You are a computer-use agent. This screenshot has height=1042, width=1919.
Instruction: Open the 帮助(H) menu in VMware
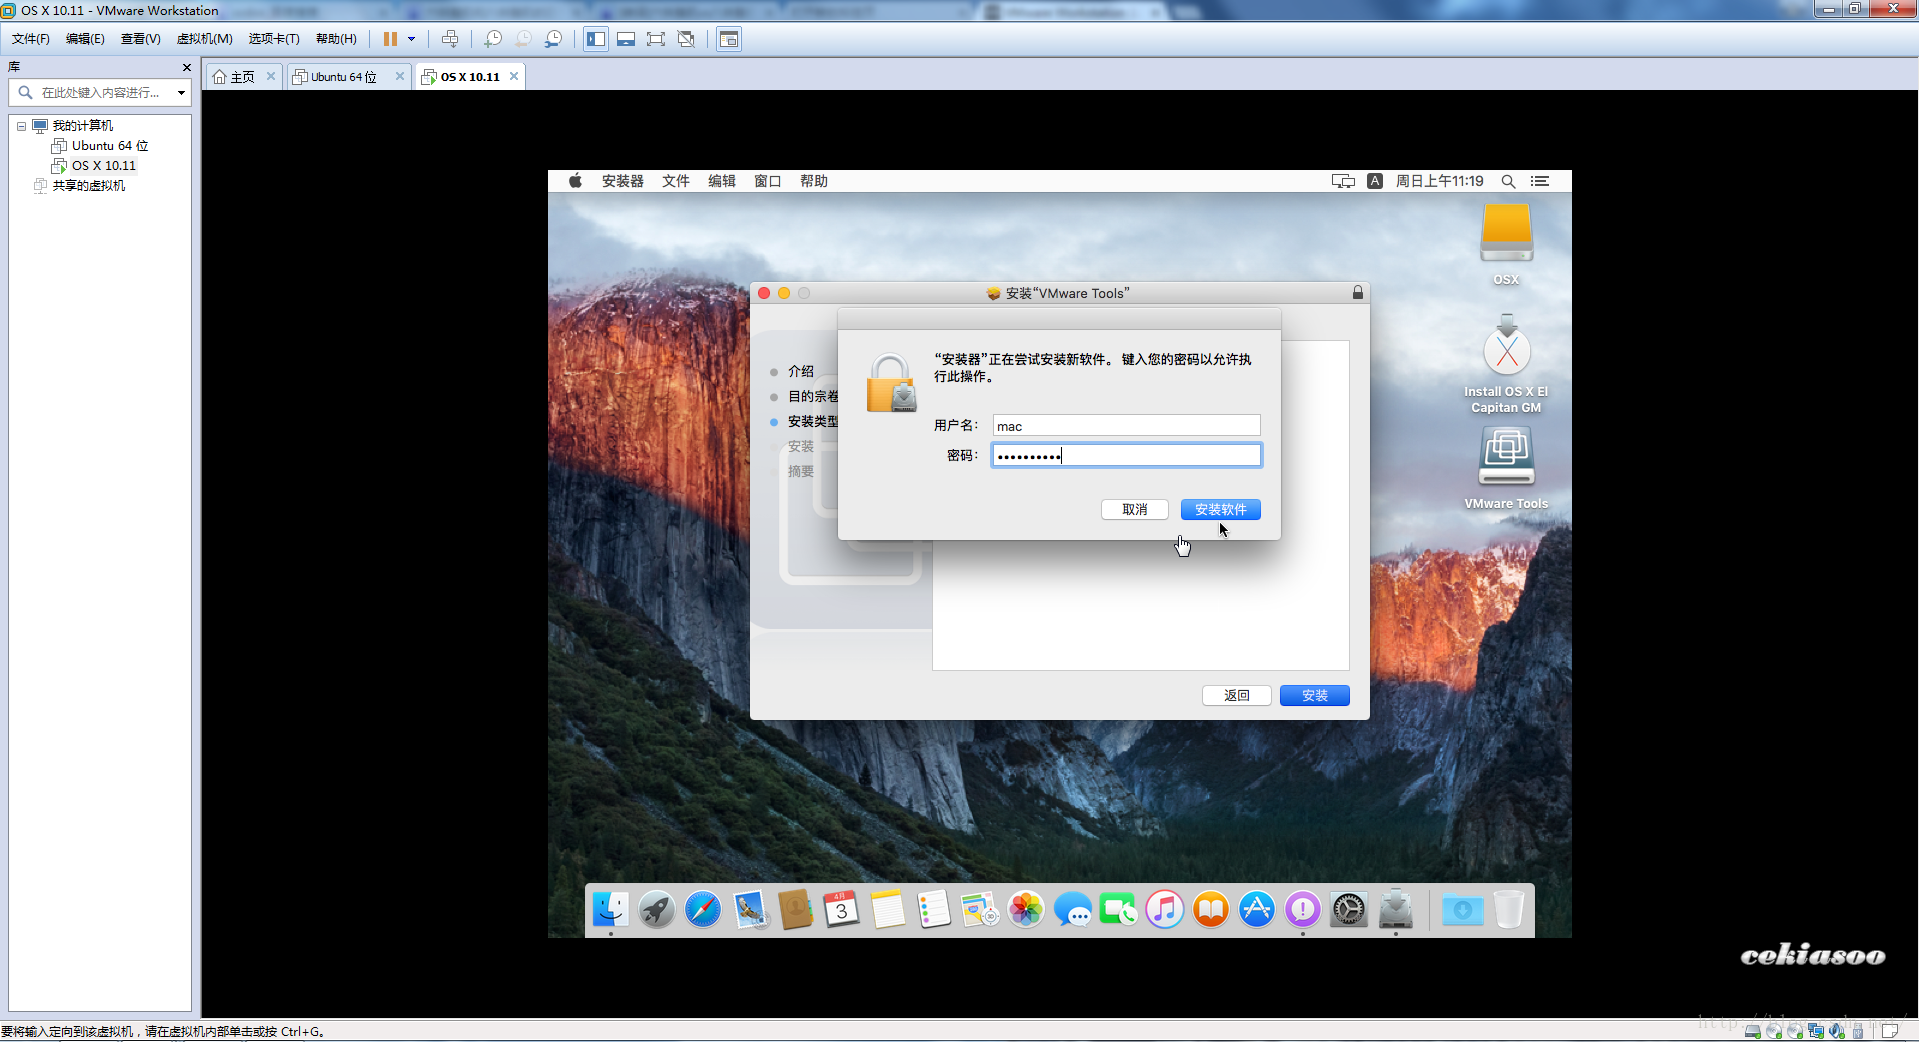pos(336,39)
